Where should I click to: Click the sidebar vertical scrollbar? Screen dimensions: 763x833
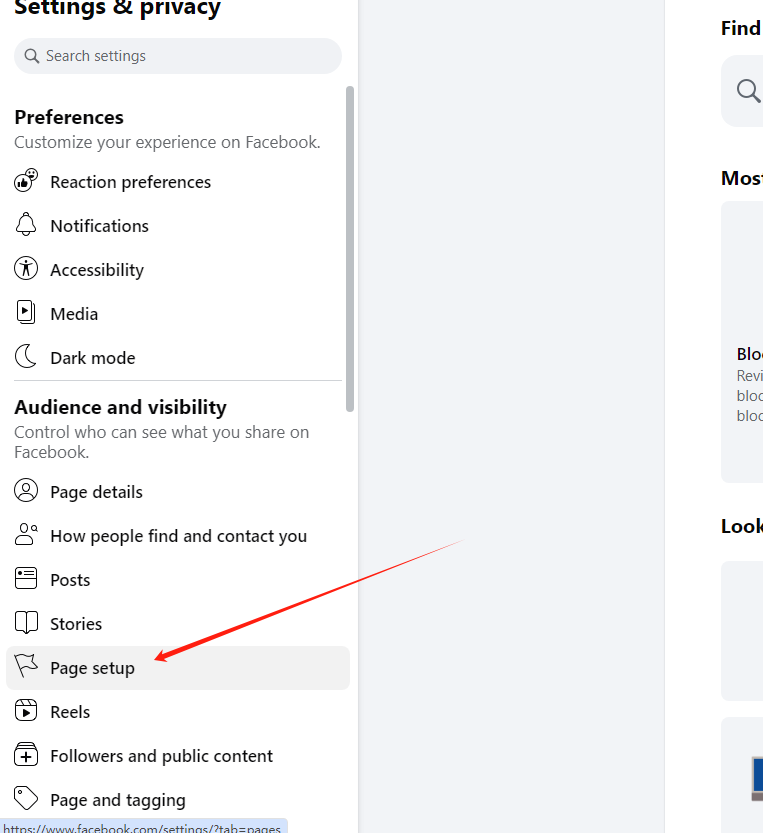350,250
